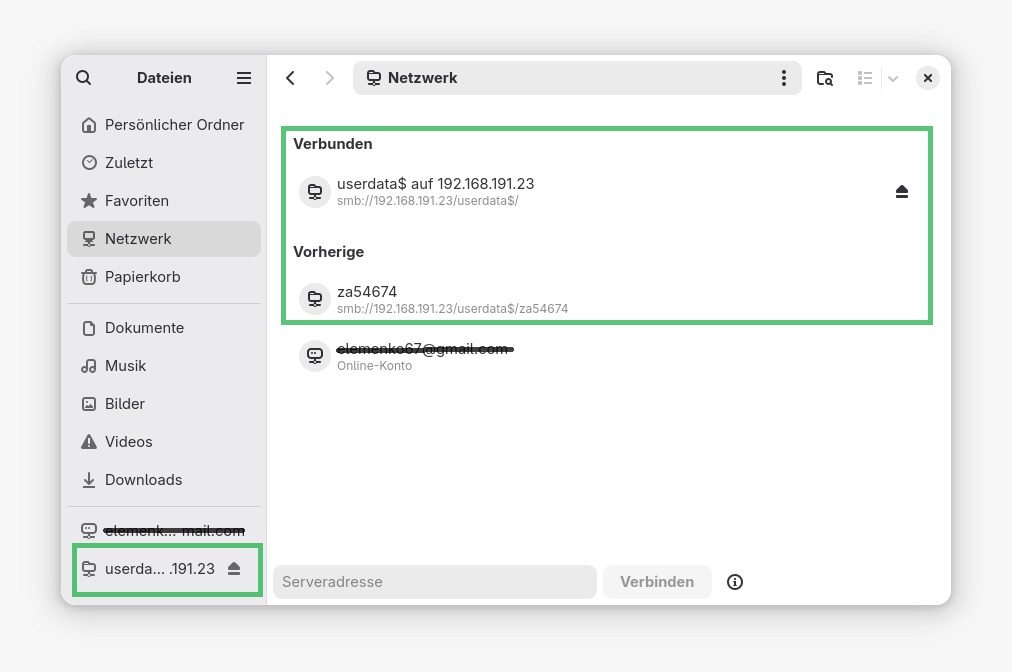Image resolution: width=1012 pixels, height=672 pixels.
Task: Toggle the list view icon
Action: coord(865,78)
